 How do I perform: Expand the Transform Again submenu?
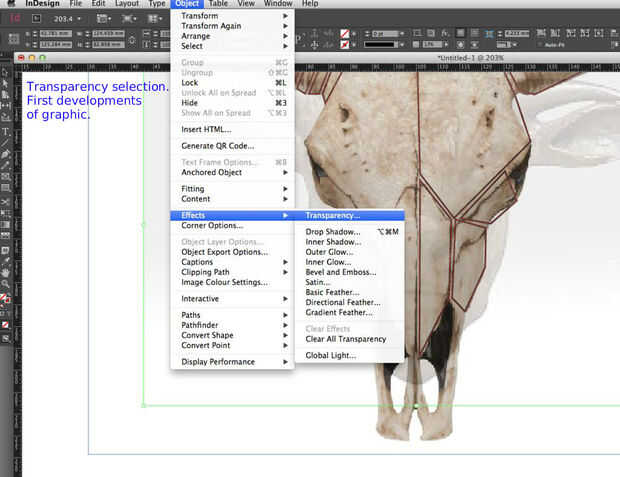click(x=232, y=26)
